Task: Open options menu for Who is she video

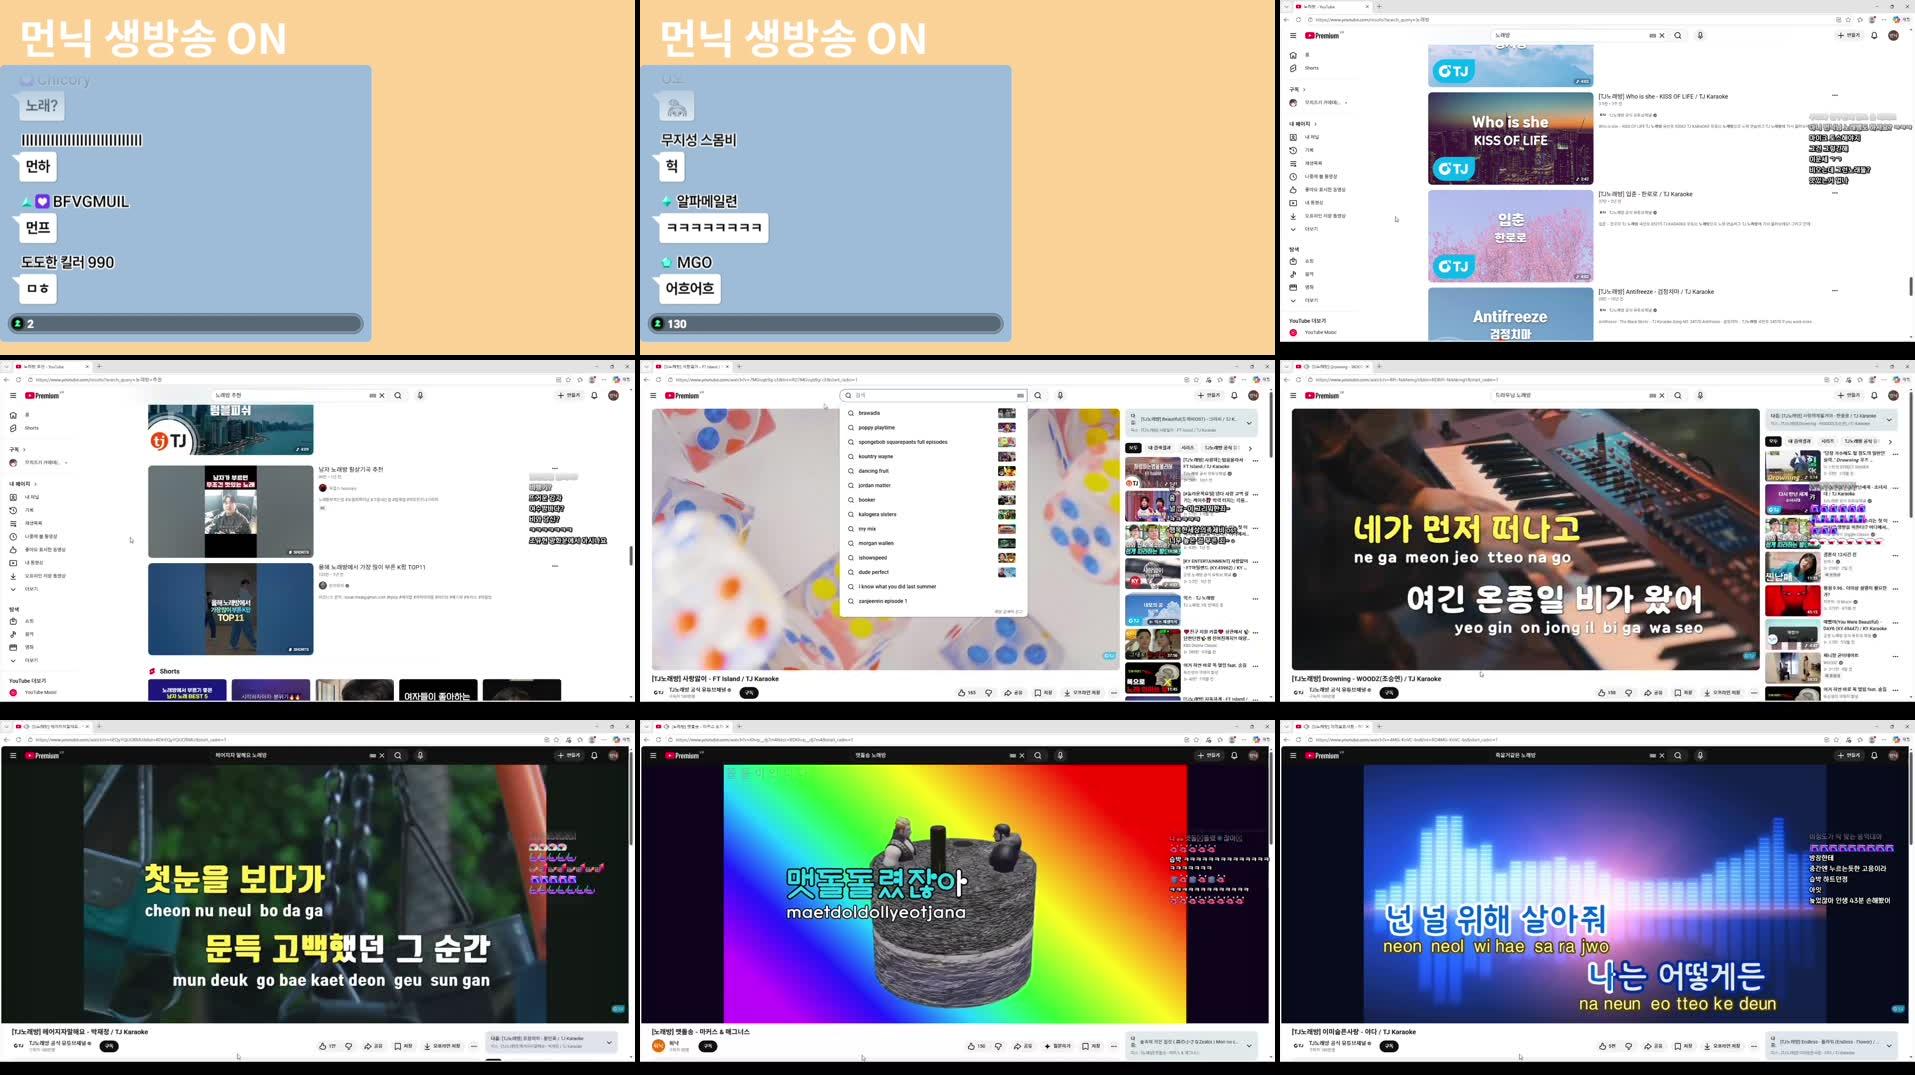Action: pyautogui.click(x=1835, y=96)
